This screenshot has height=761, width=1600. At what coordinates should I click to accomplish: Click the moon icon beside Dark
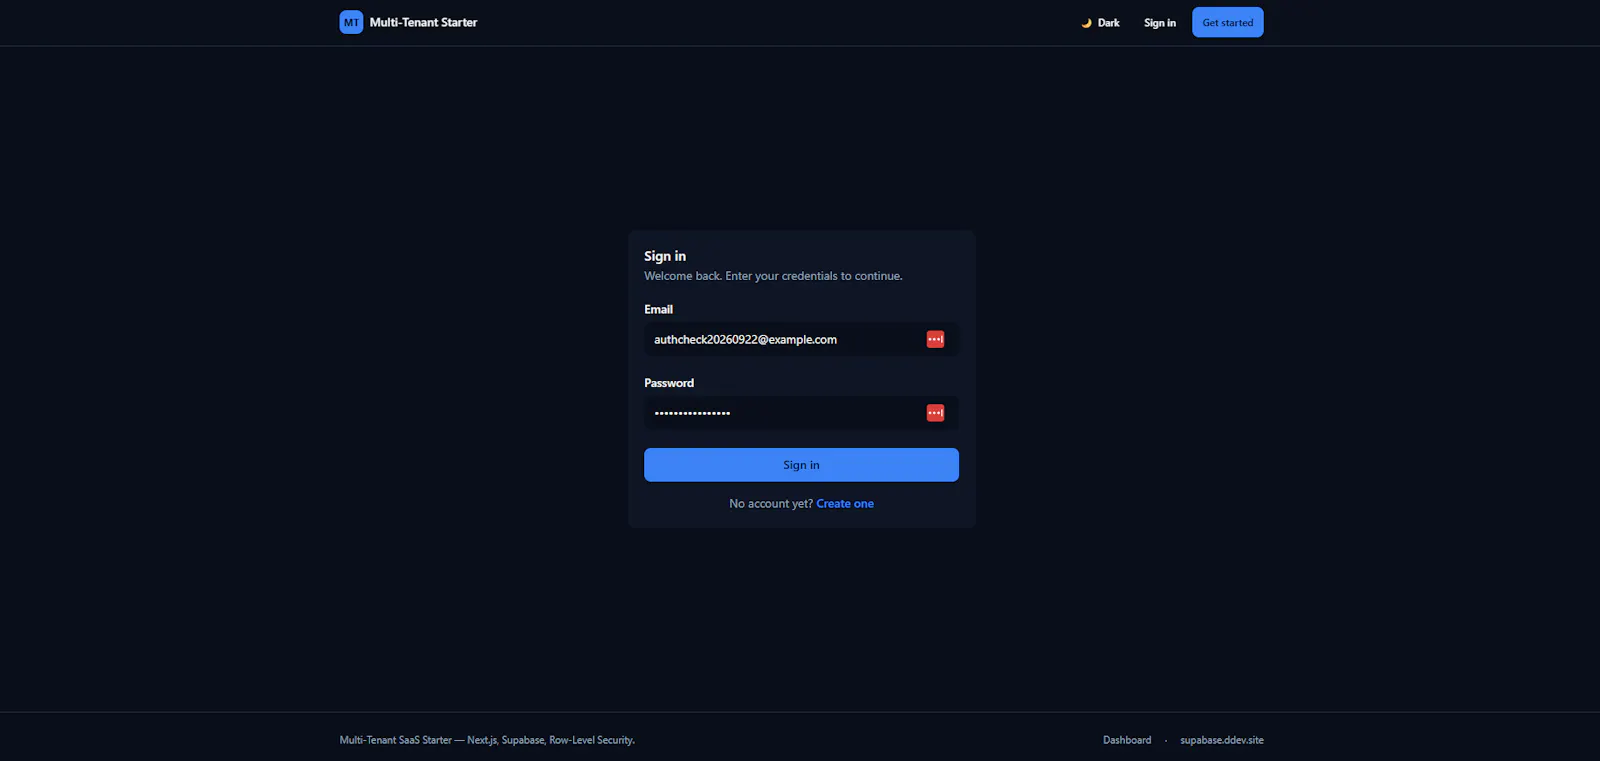[x=1086, y=23]
